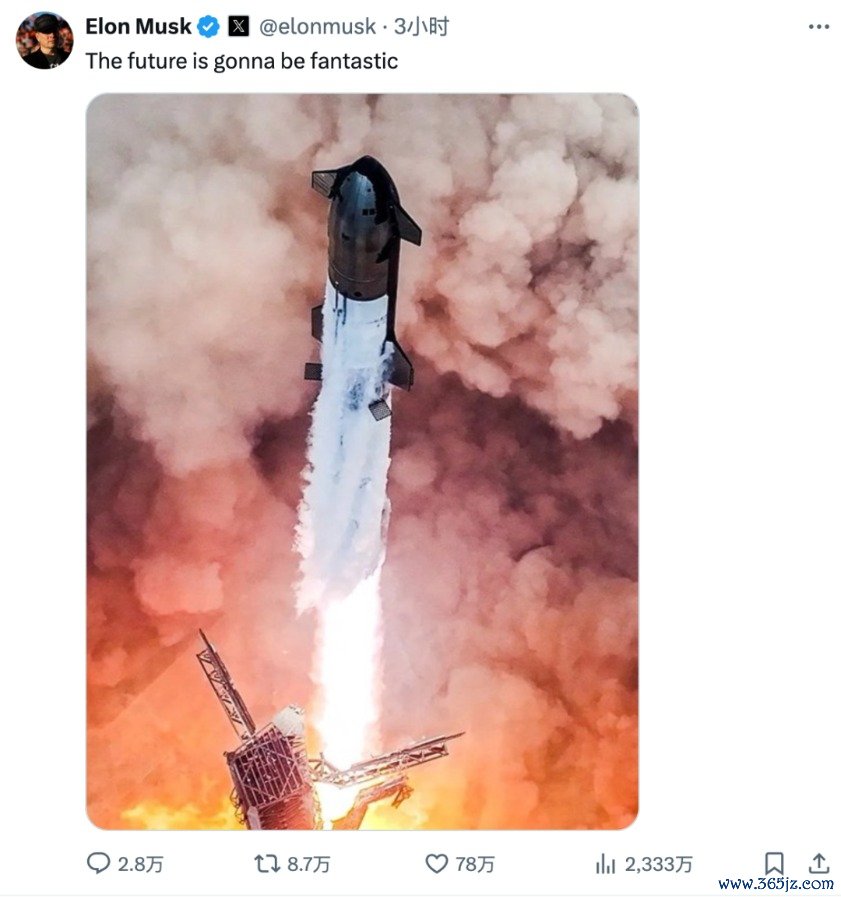Open the @elonmusk handle link
Image resolution: width=841 pixels, height=899 pixels.
pyautogui.click(x=319, y=27)
